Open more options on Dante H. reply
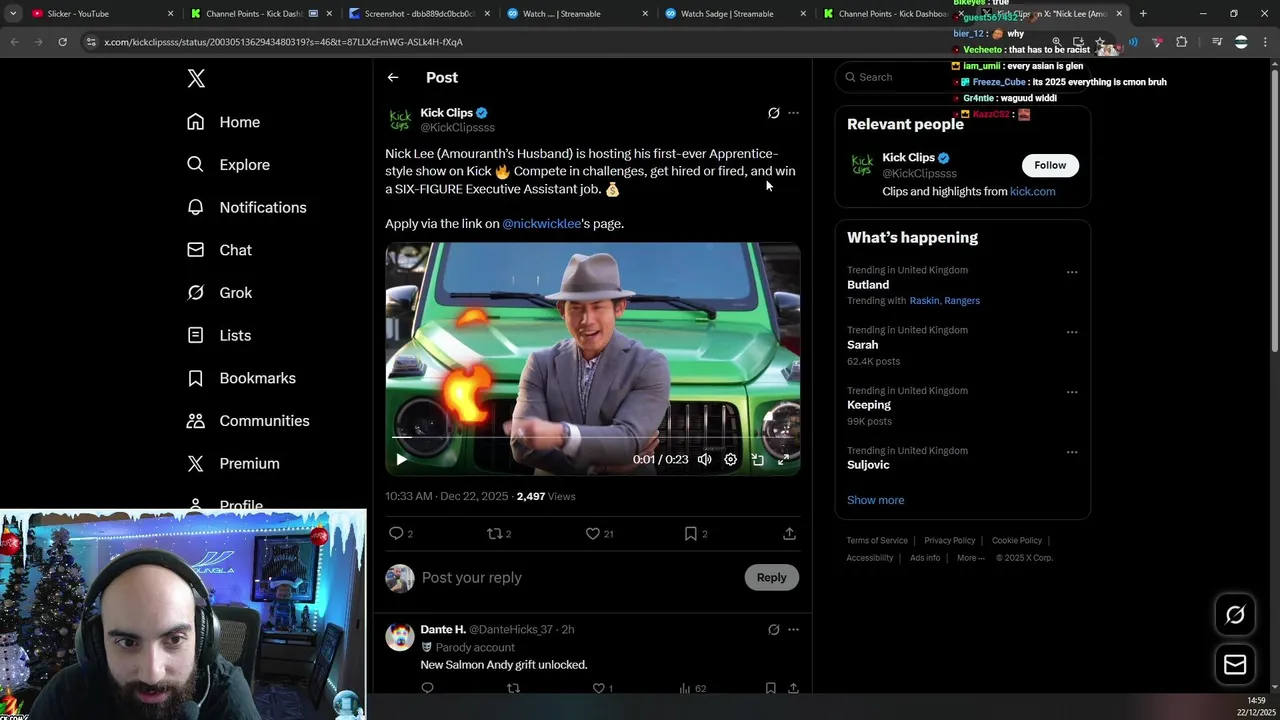 (x=793, y=630)
